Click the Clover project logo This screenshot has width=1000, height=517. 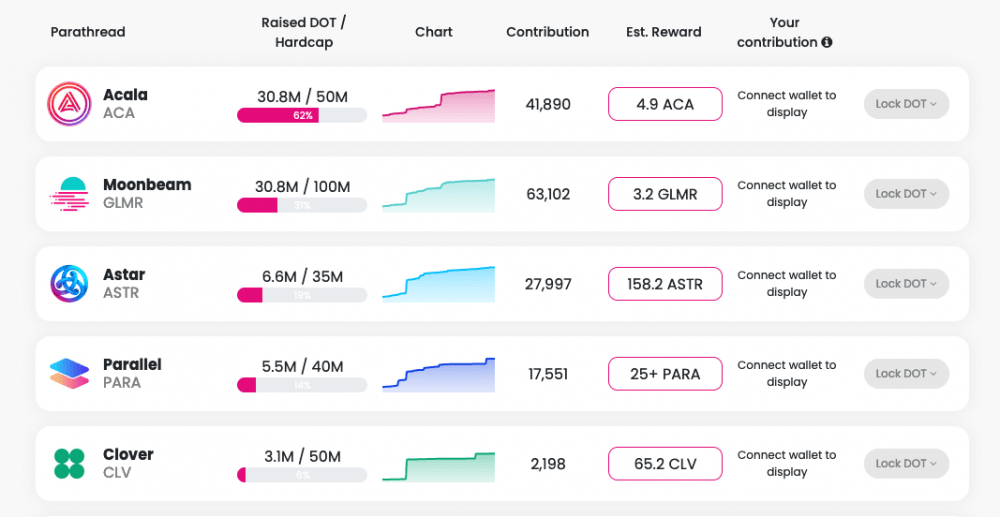[69, 463]
